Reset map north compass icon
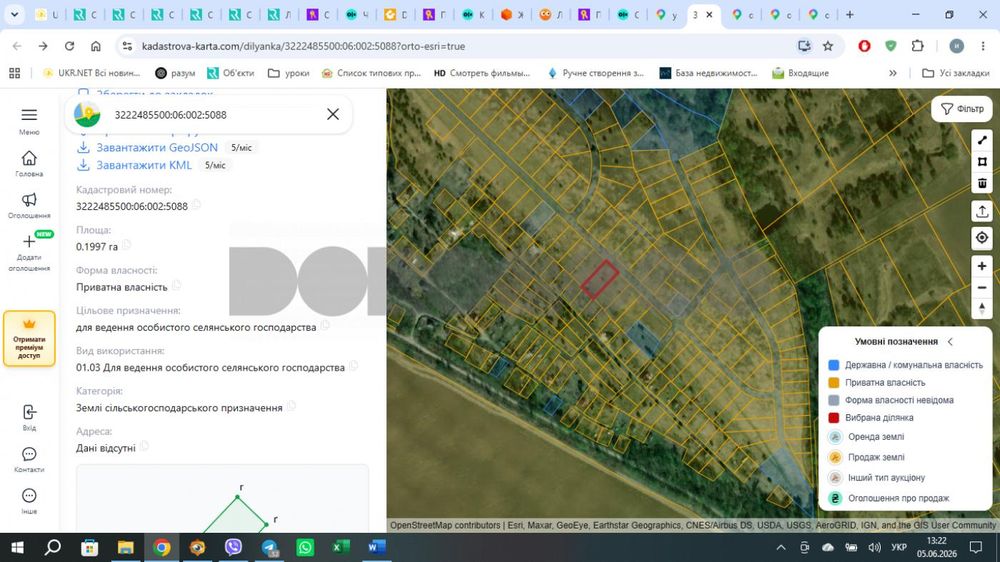 pos(982,309)
